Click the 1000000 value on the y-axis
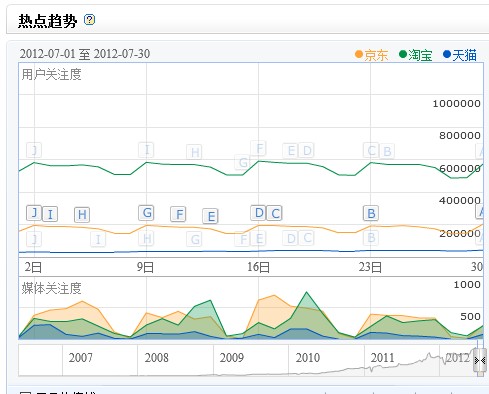The image size is (489, 394). [456, 104]
